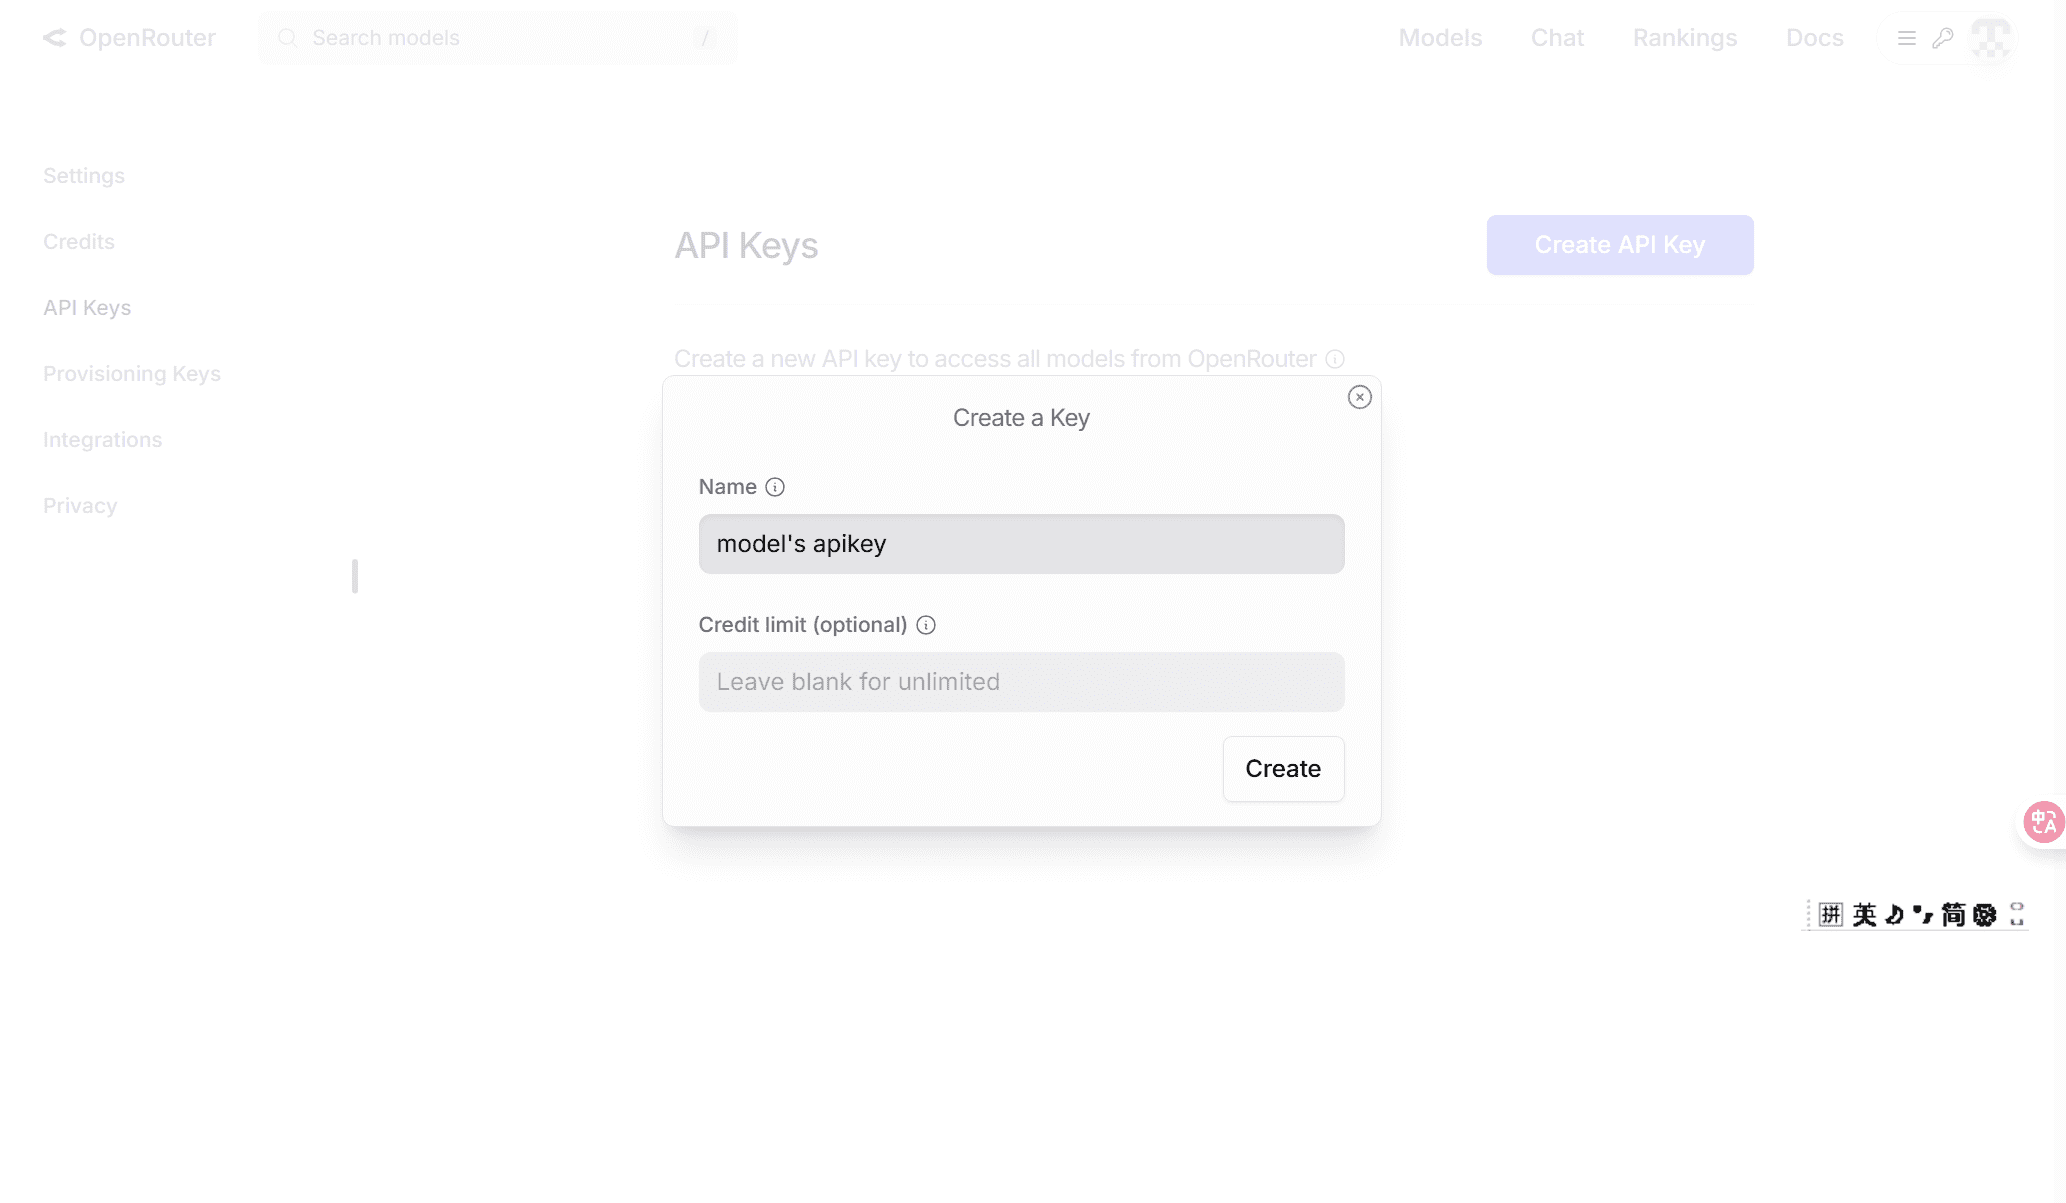Open the Rankings nav item
The height and width of the screenshot is (1203, 2066).
[x=1685, y=38]
